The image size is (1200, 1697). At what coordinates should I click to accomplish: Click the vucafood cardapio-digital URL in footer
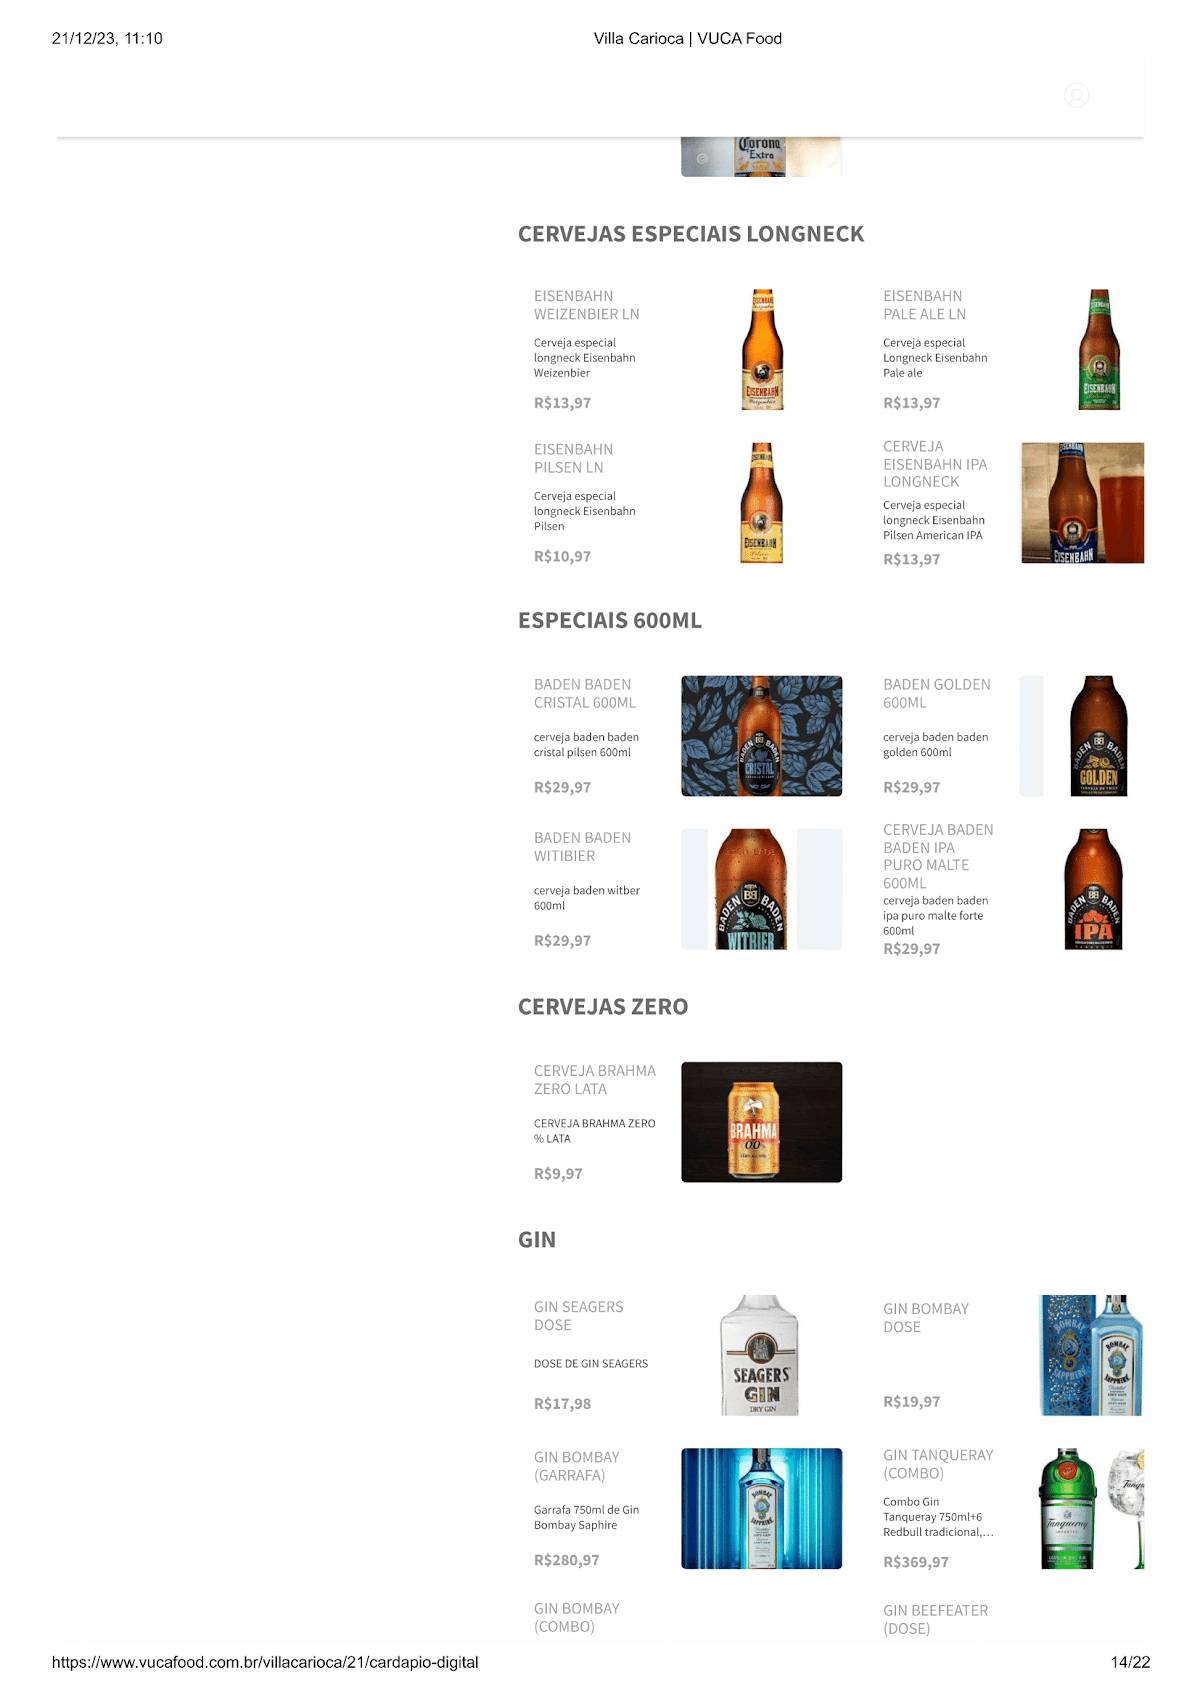(x=265, y=1662)
